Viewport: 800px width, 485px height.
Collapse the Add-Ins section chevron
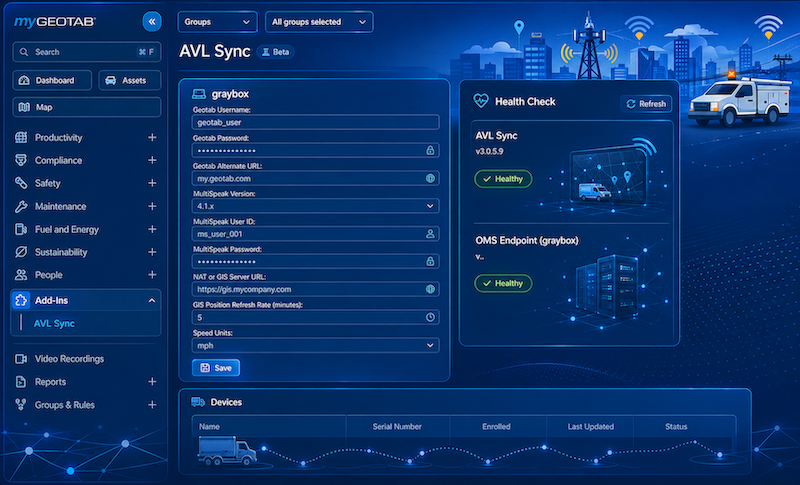click(152, 300)
